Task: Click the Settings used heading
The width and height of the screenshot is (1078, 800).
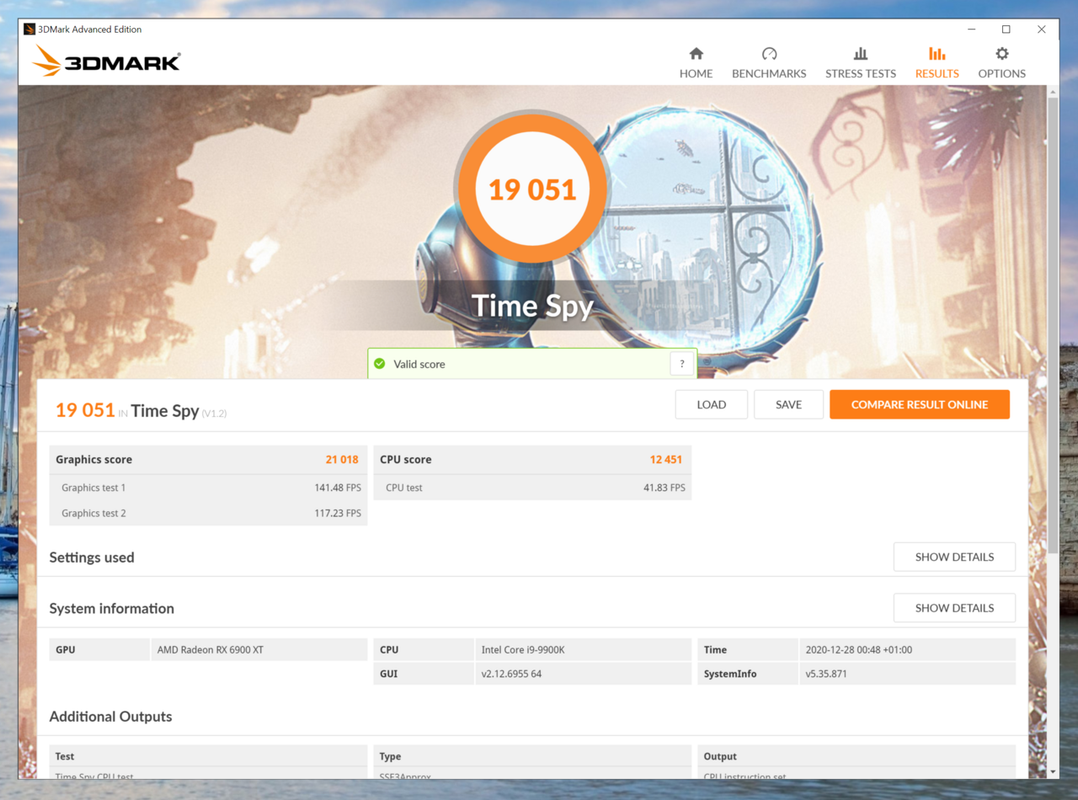Action: click(x=91, y=557)
